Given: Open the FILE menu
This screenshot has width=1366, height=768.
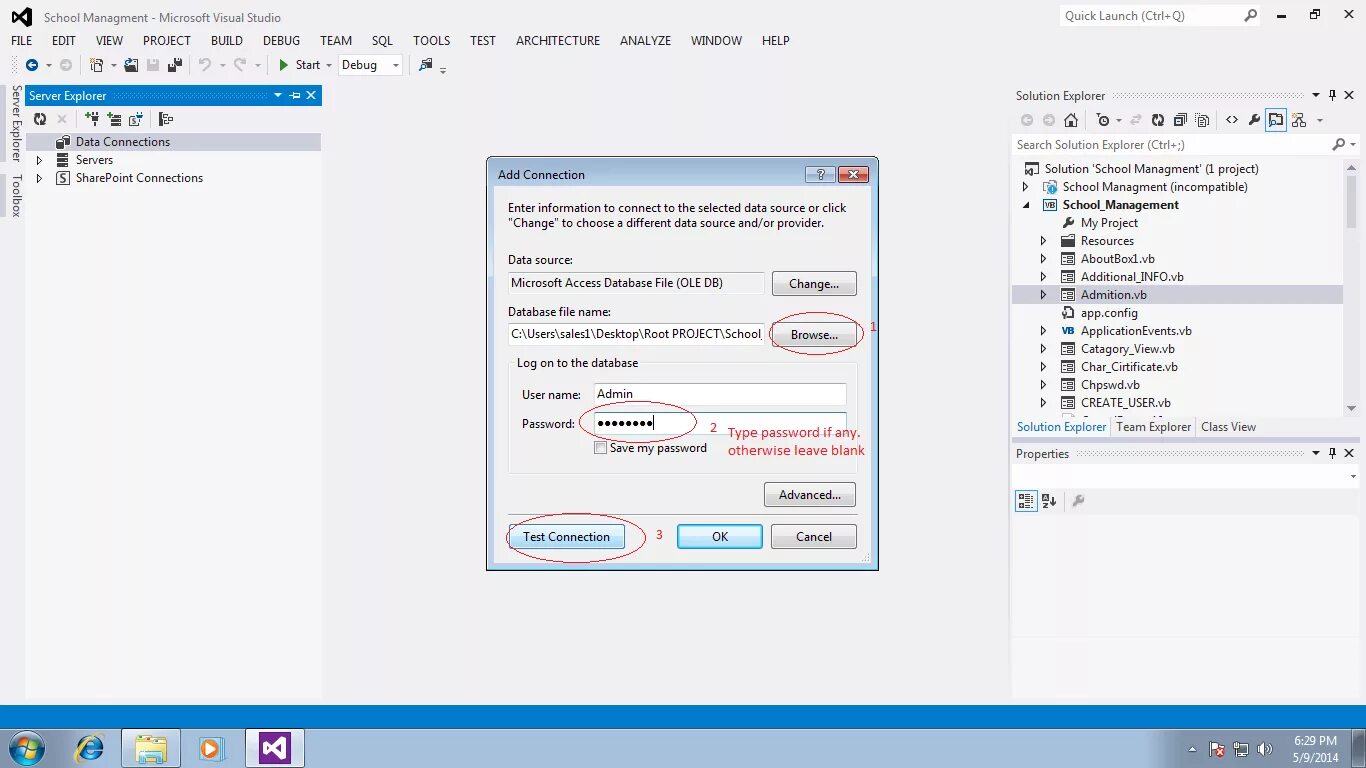Looking at the screenshot, I should click(x=22, y=41).
